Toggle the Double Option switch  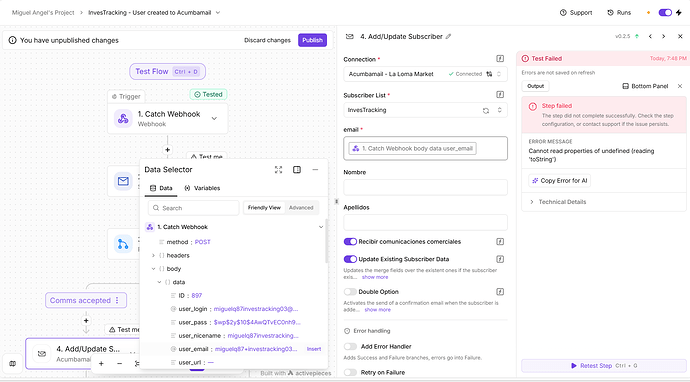[x=350, y=292]
